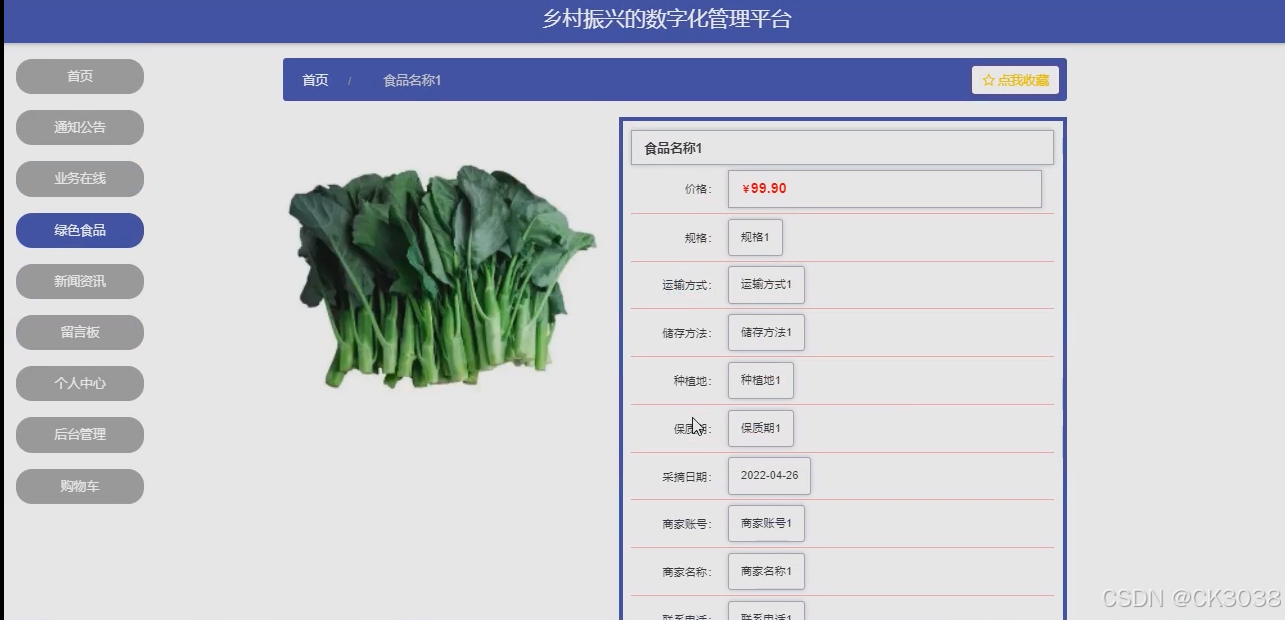
Task: Select the 种植地1 planting location tag
Action: 761,380
